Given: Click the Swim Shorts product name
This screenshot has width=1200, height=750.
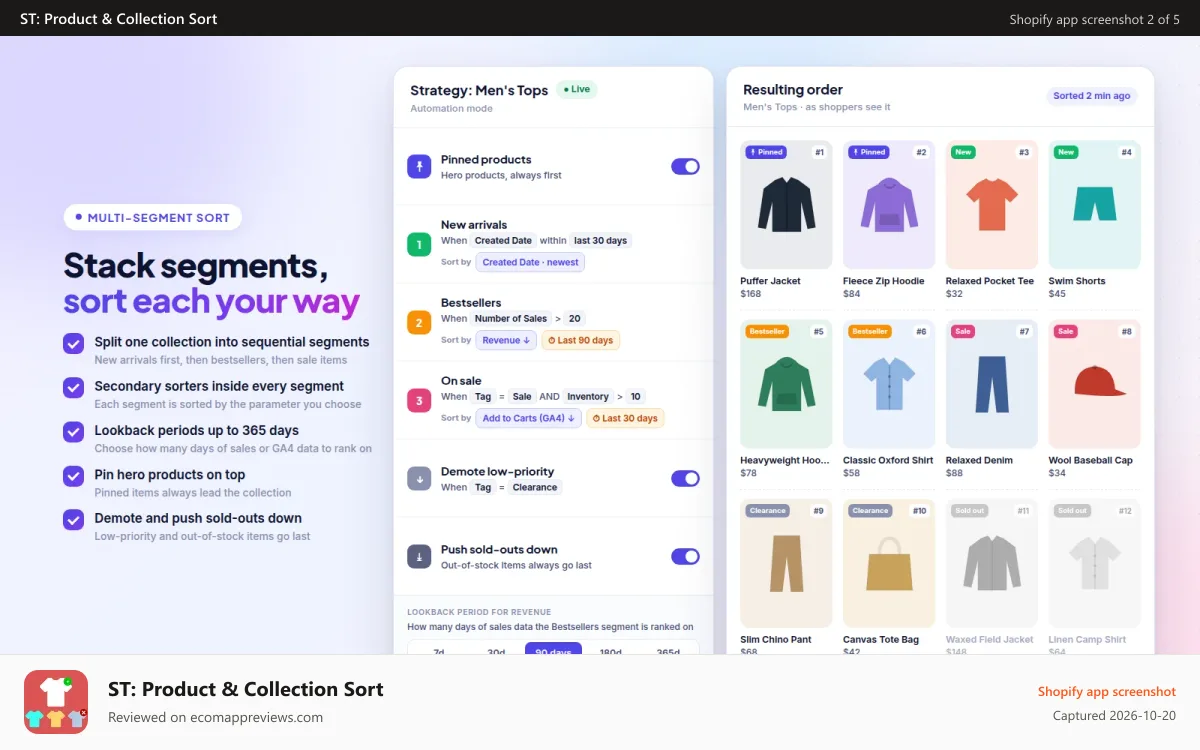Looking at the screenshot, I should [x=1077, y=281].
